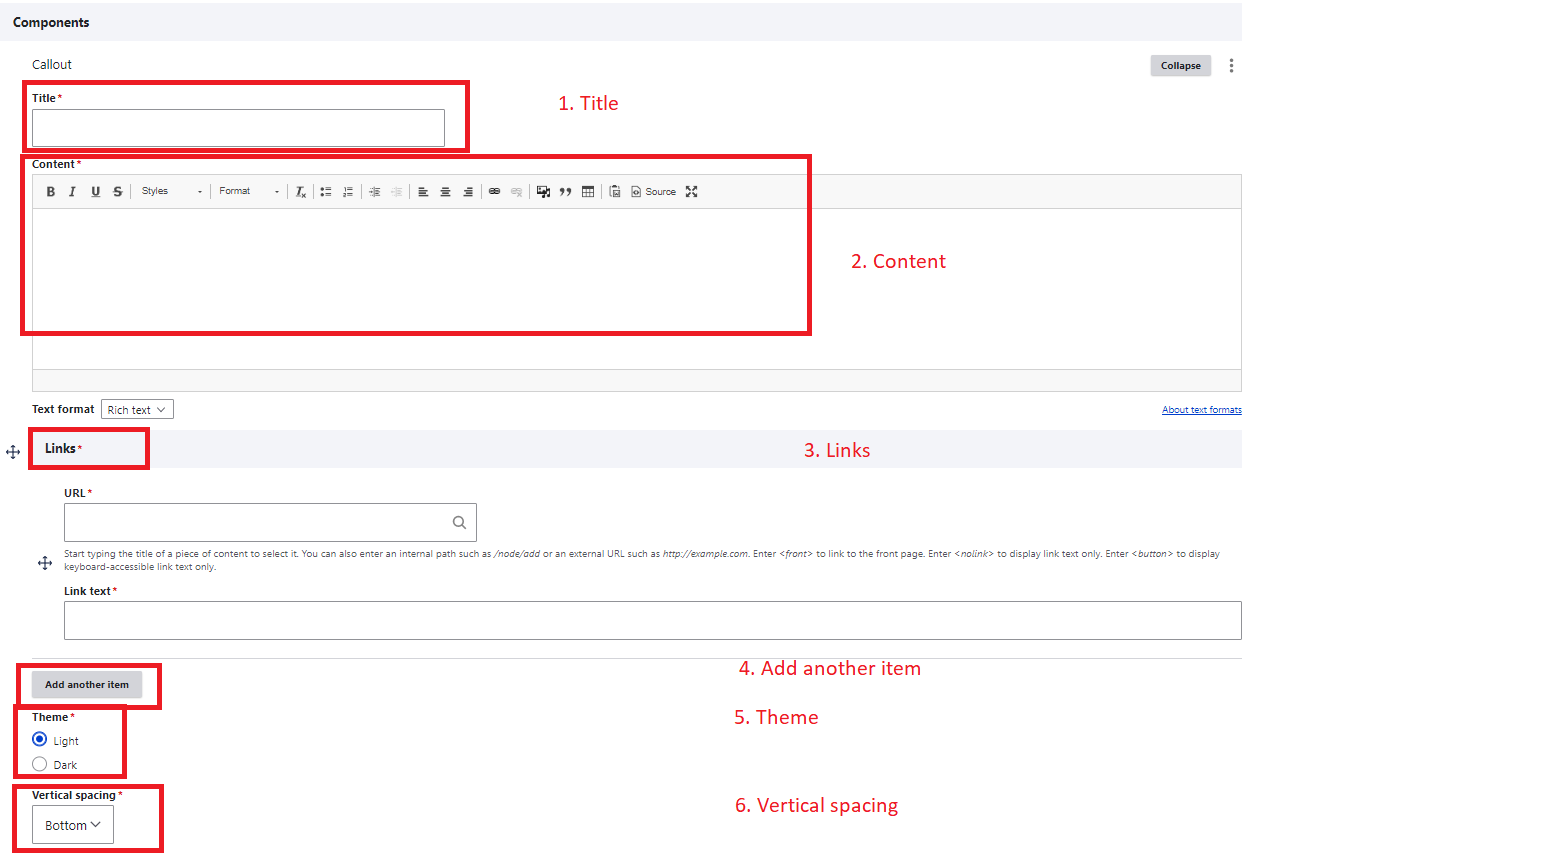Open the Format dropdown

tap(249, 192)
